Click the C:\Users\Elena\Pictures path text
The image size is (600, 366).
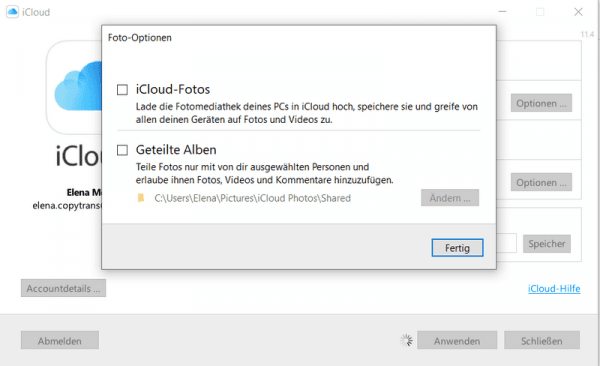coord(253,198)
